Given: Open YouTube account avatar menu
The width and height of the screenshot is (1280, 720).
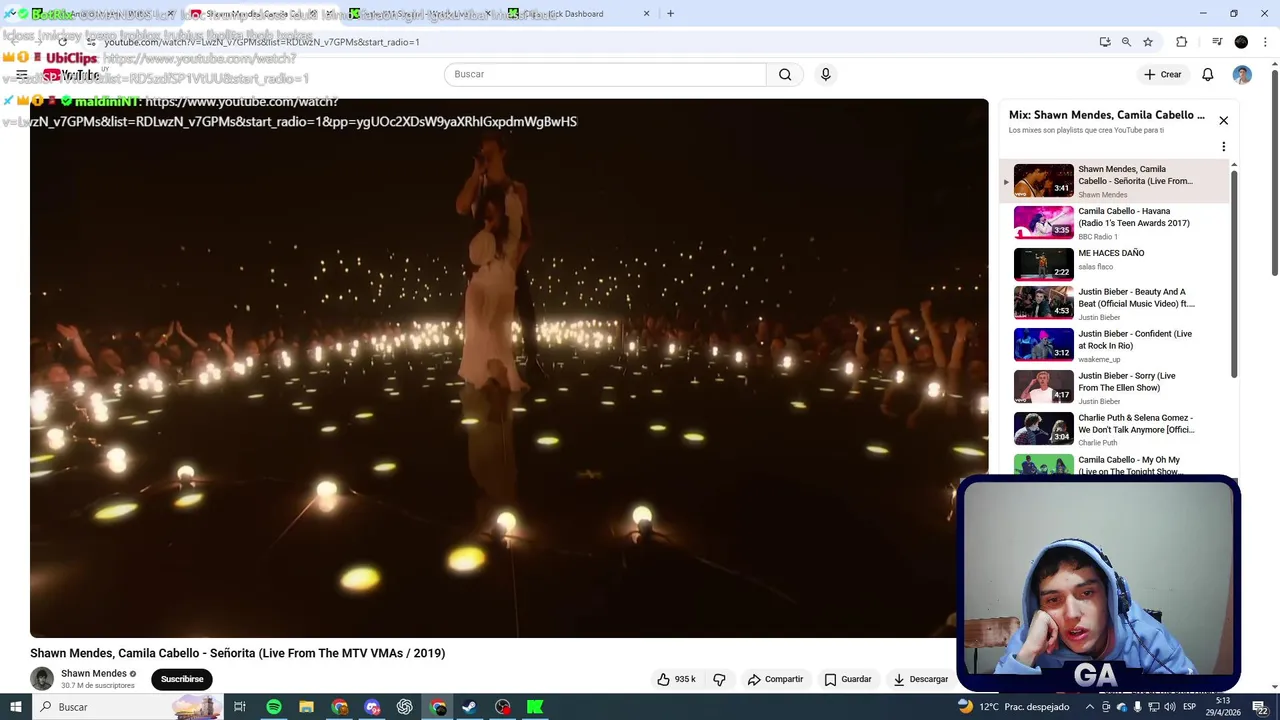Looking at the screenshot, I should click(x=1242, y=75).
